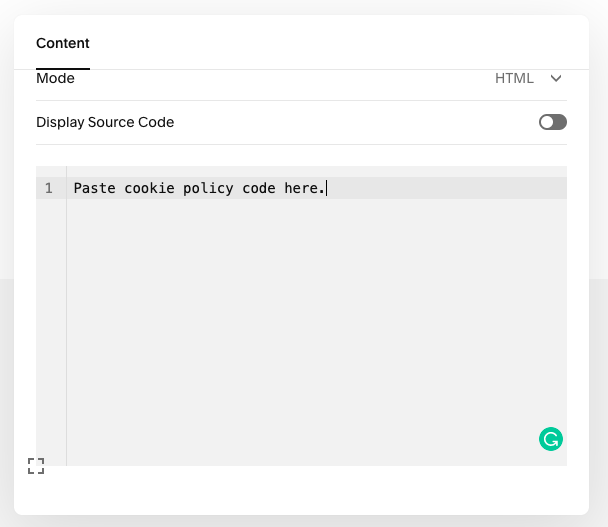Screen dimensions: 608x527
Task: Click the highlighted line after the text end
Action: coord(447,188)
